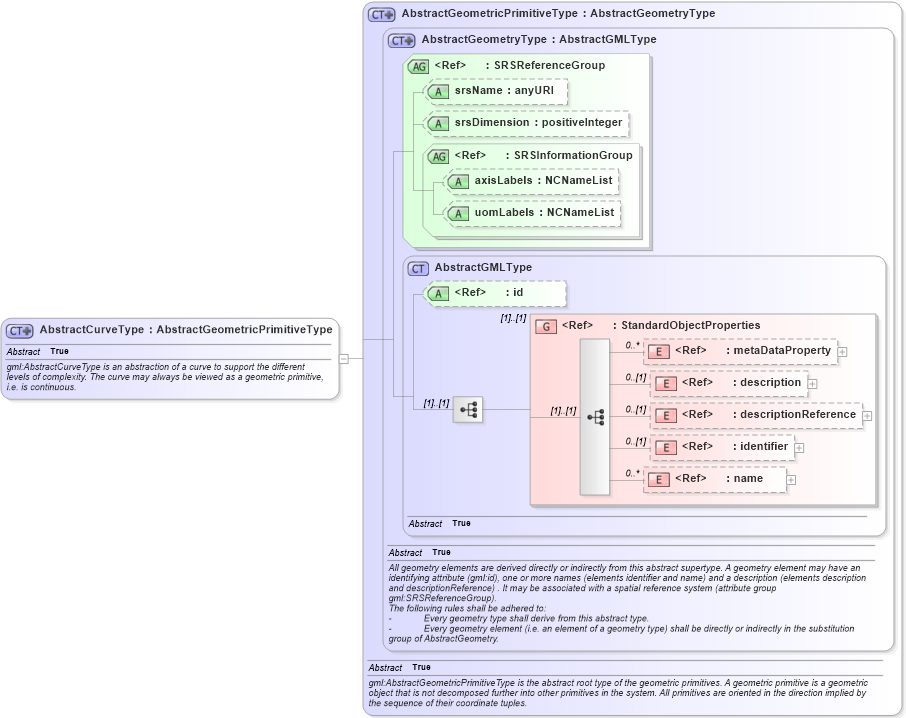Screen dimensions: 906x718
Task: Click the A icon of srsDimension attribute
Action: pos(438,124)
